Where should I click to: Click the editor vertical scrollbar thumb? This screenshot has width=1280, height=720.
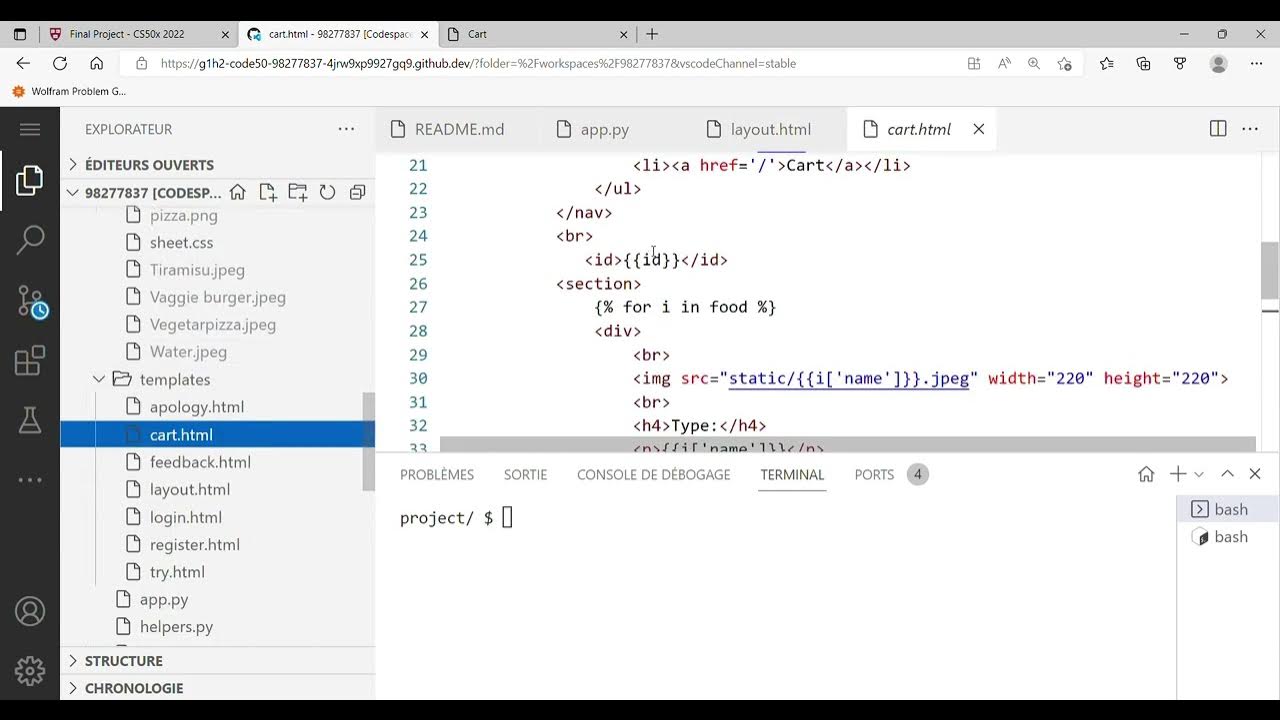coord(1270,270)
